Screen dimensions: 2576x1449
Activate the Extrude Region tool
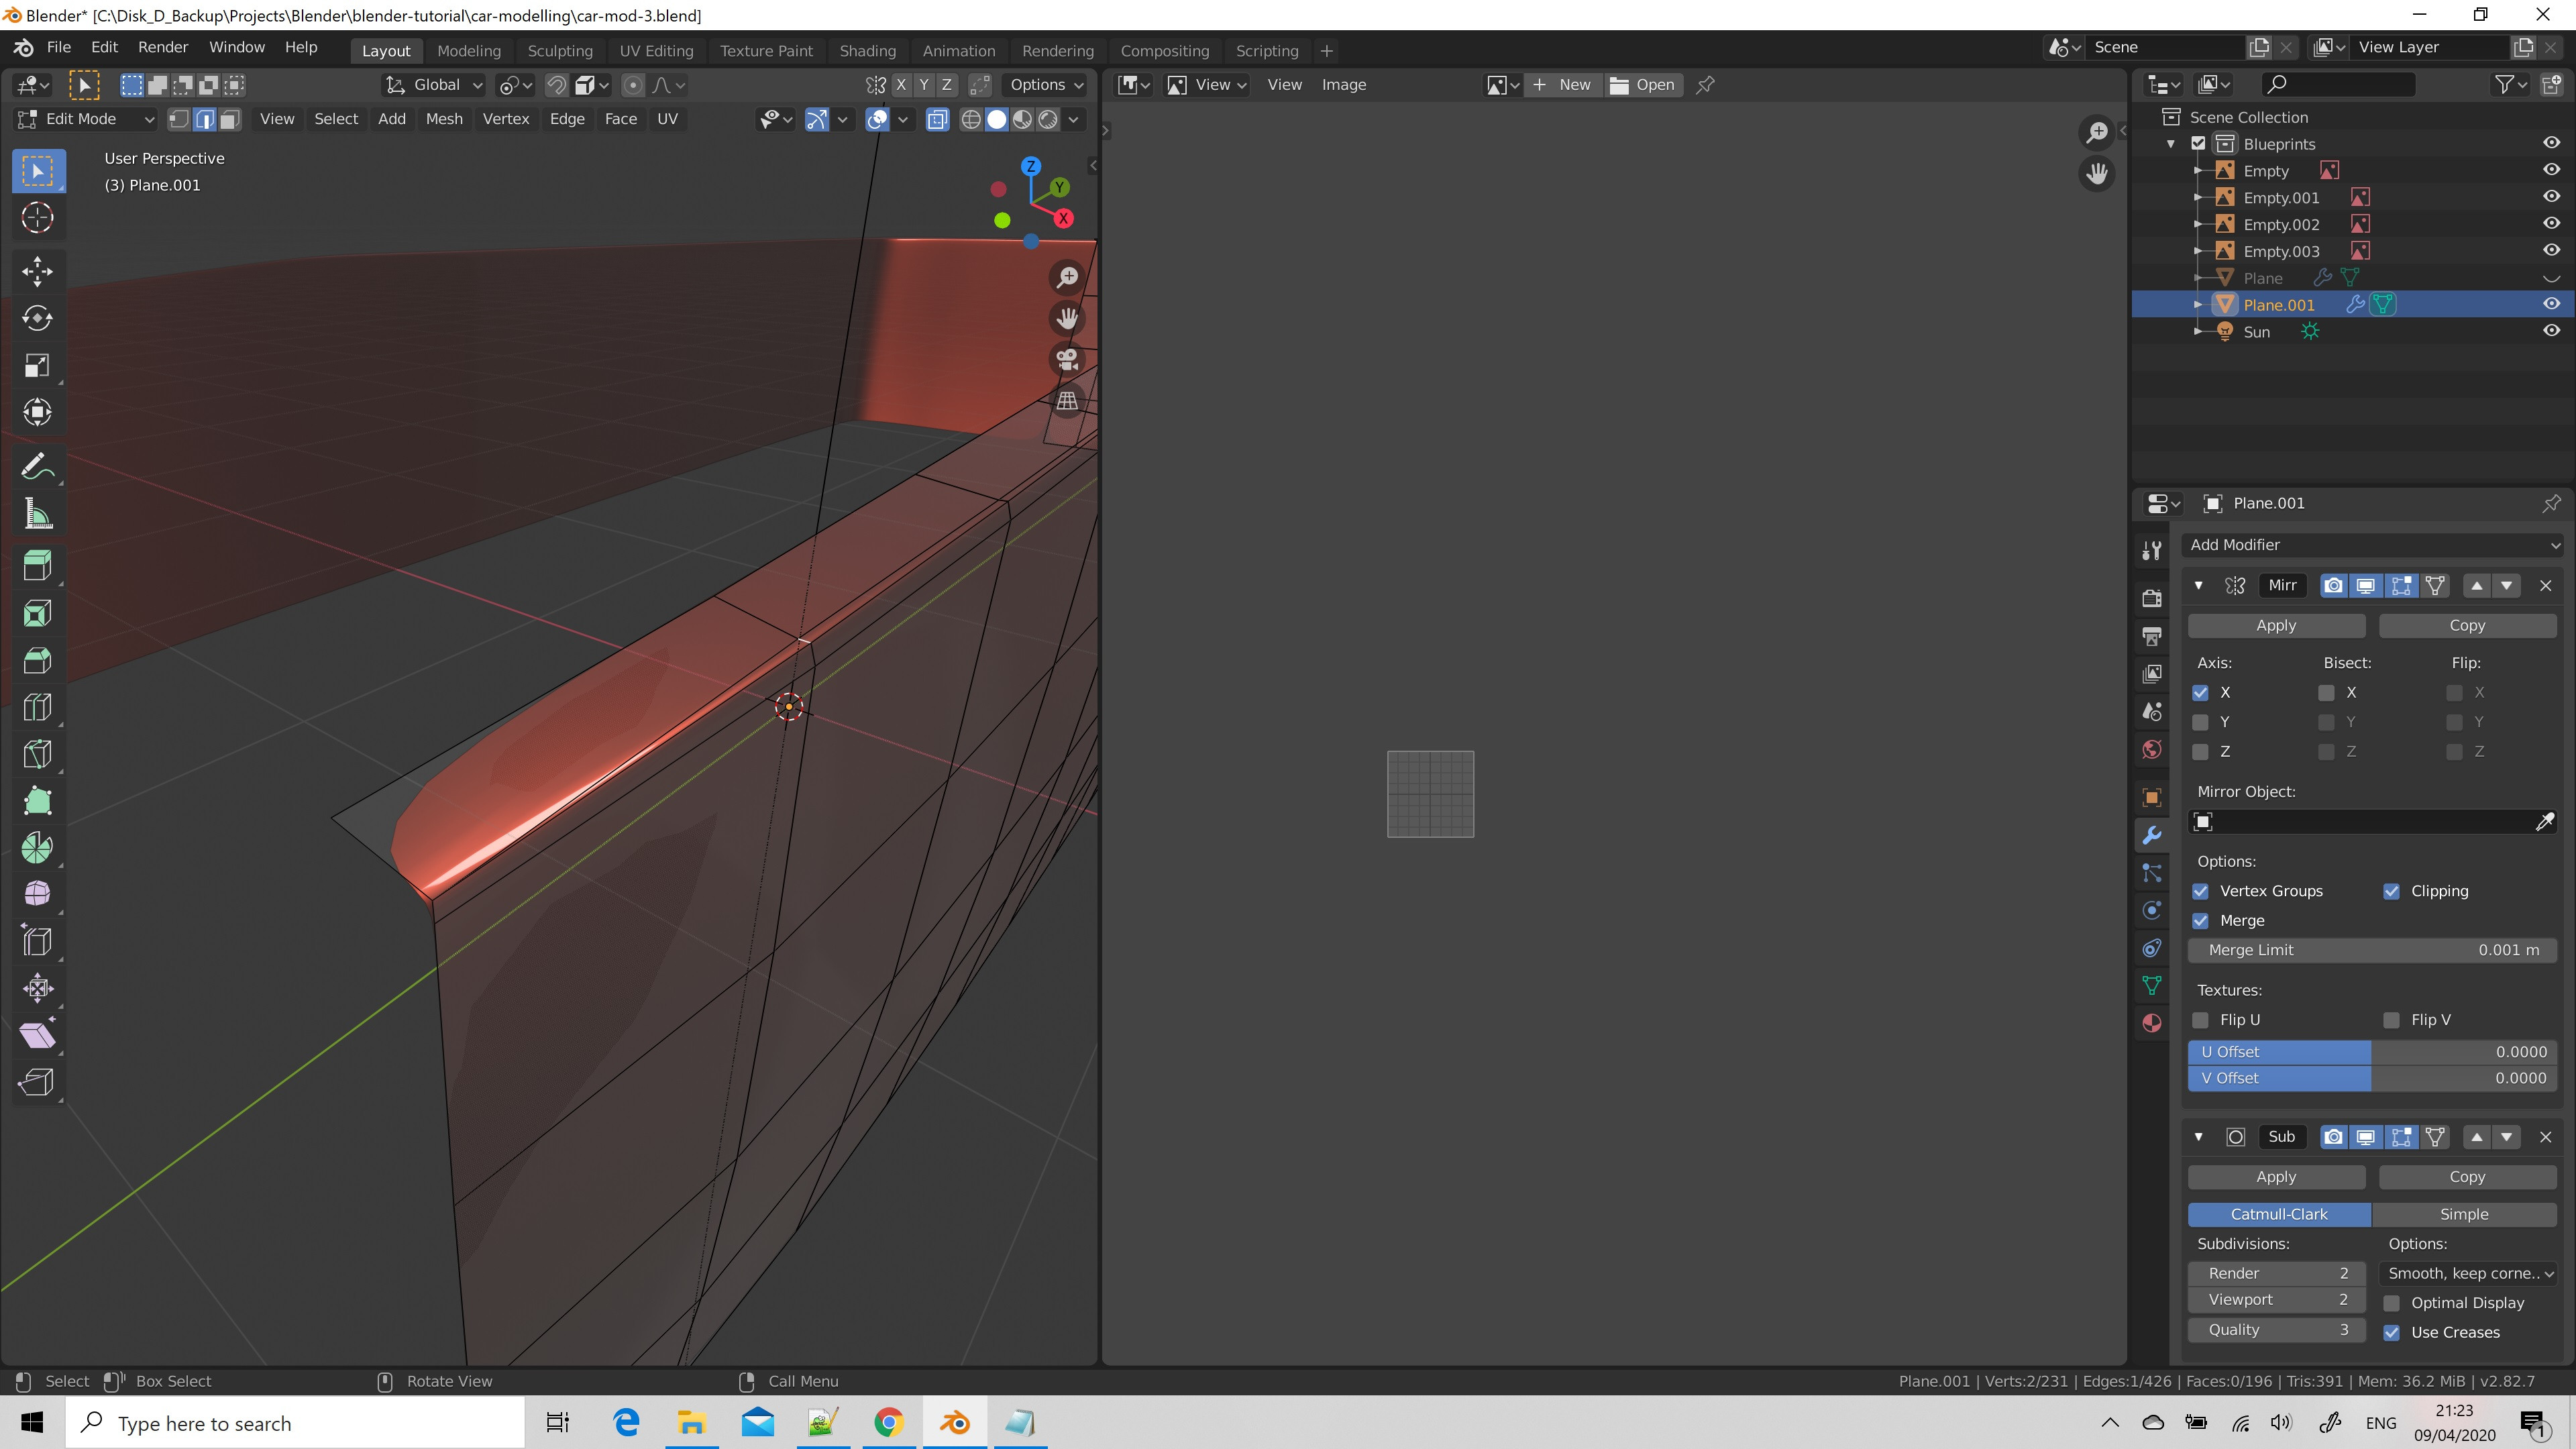(37, 565)
